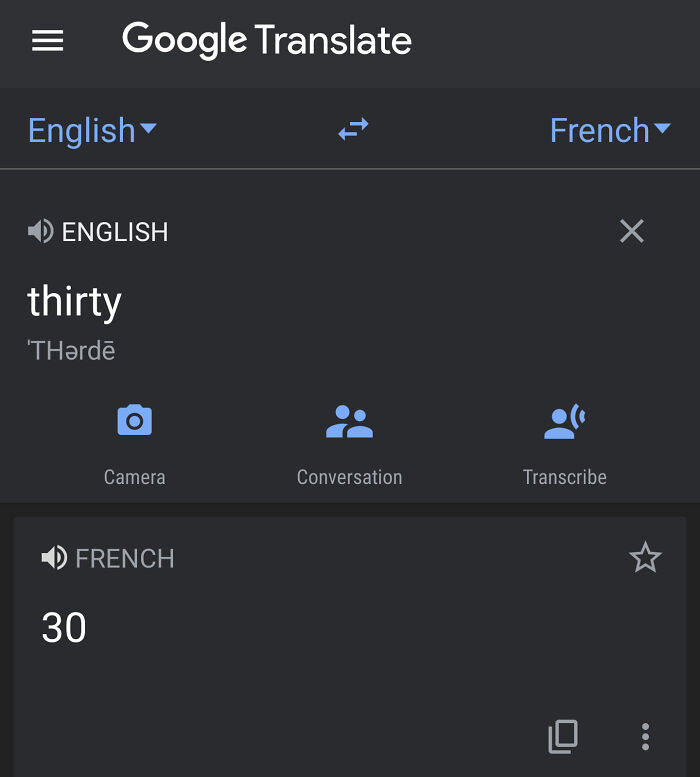The image size is (700, 777).
Task: Tap the Camera label
Action: click(x=134, y=477)
